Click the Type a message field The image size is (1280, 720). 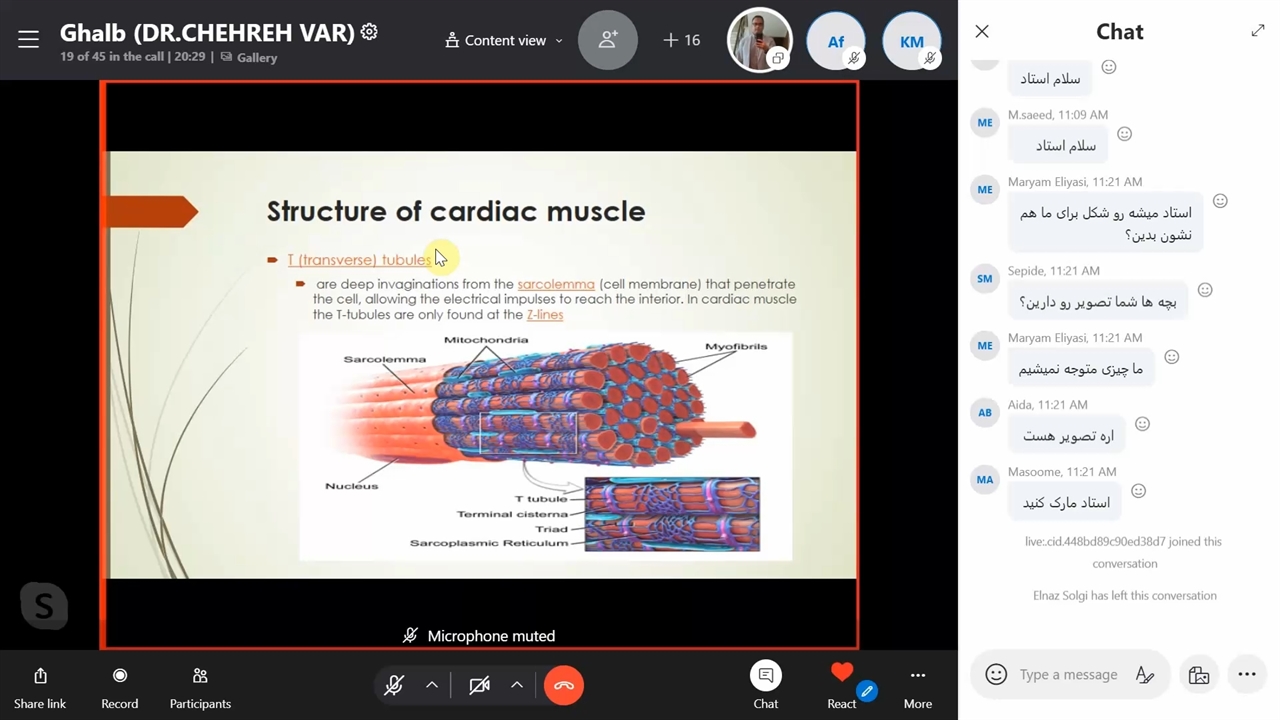[x=1068, y=675]
